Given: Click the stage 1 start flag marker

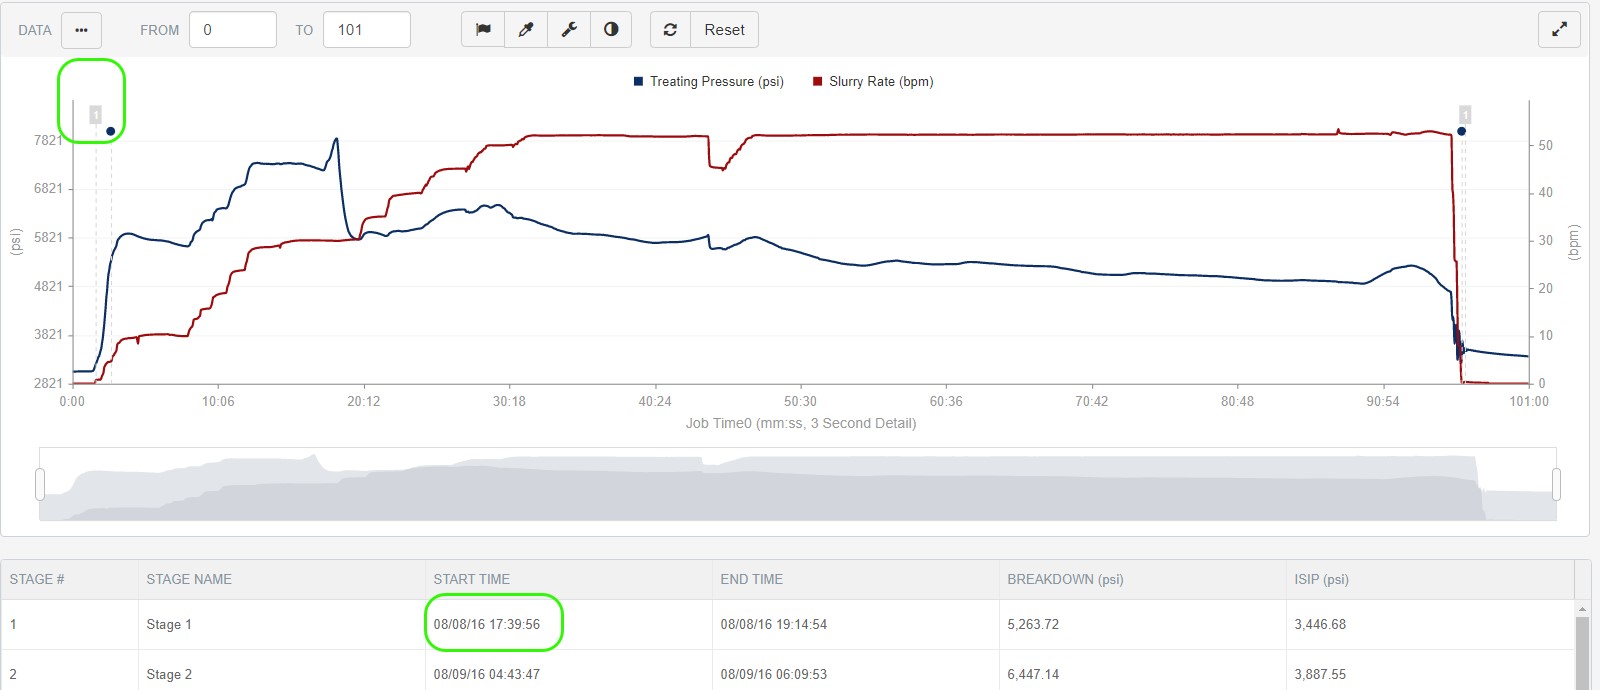Looking at the screenshot, I should pyautogui.click(x=96, y=115).
